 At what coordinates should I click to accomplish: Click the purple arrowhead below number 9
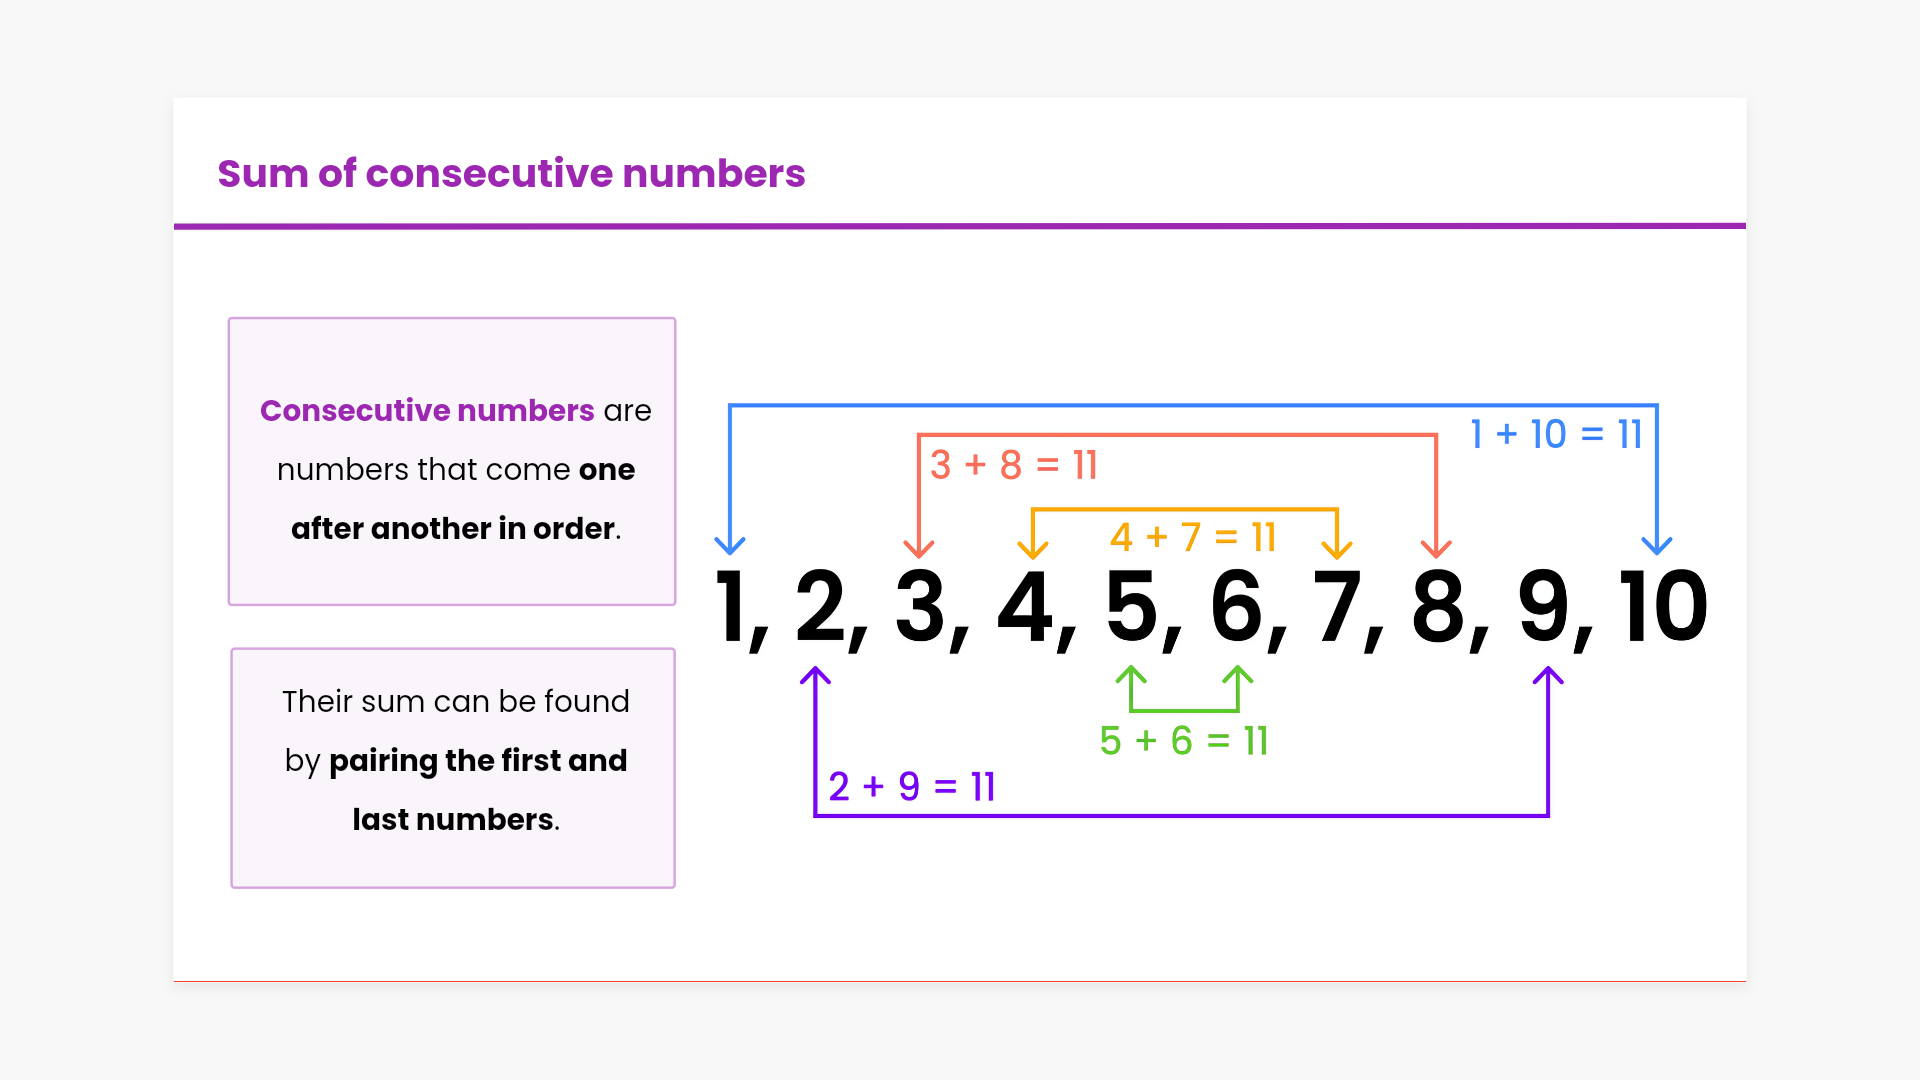coord(1548,676)
